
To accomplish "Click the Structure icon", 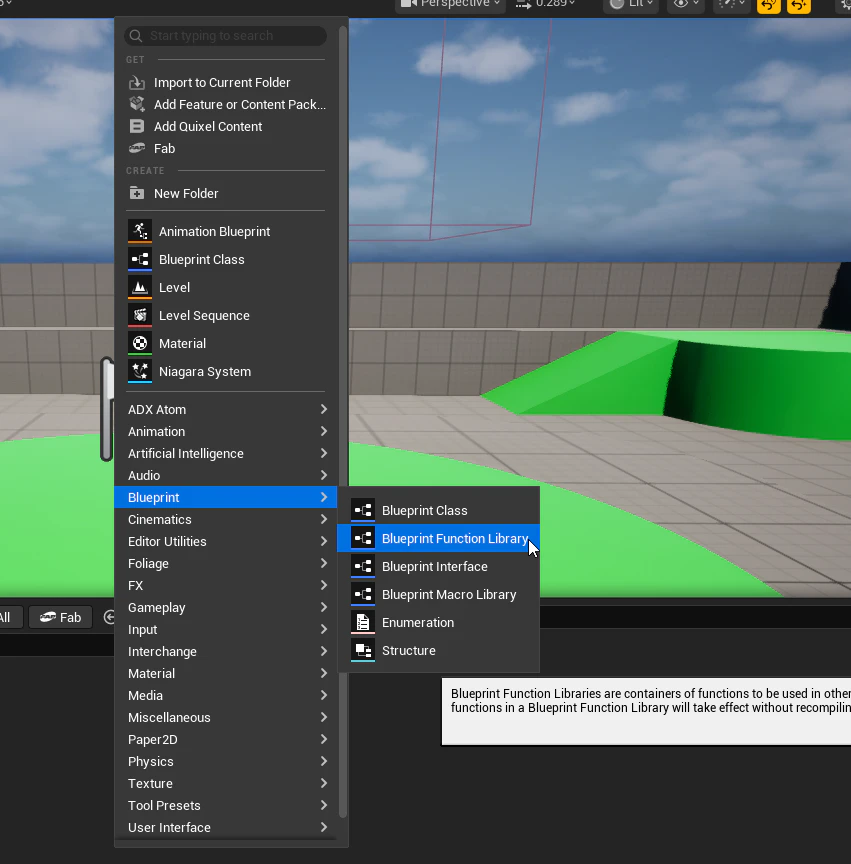I will click(363, 651).
